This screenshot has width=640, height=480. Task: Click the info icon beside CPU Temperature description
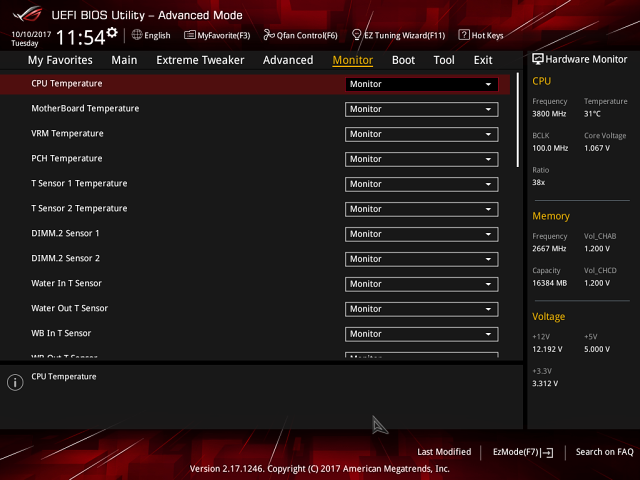(x=15, y=382)
